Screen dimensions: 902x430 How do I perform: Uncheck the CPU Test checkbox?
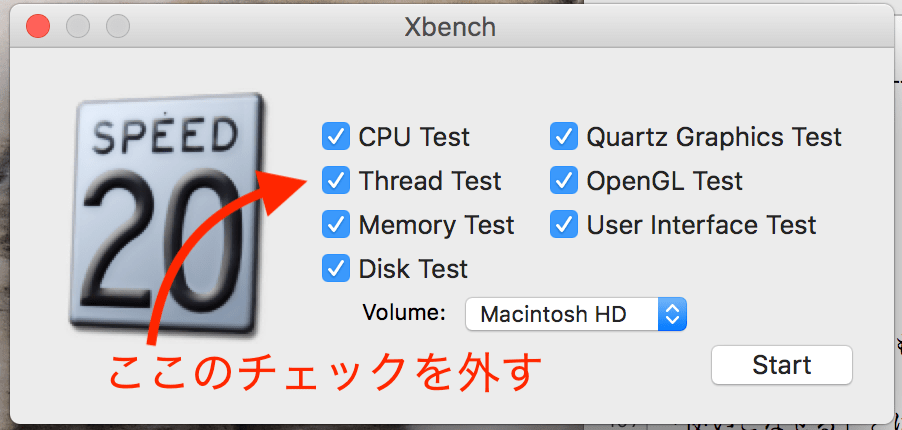tap(335, 136)
